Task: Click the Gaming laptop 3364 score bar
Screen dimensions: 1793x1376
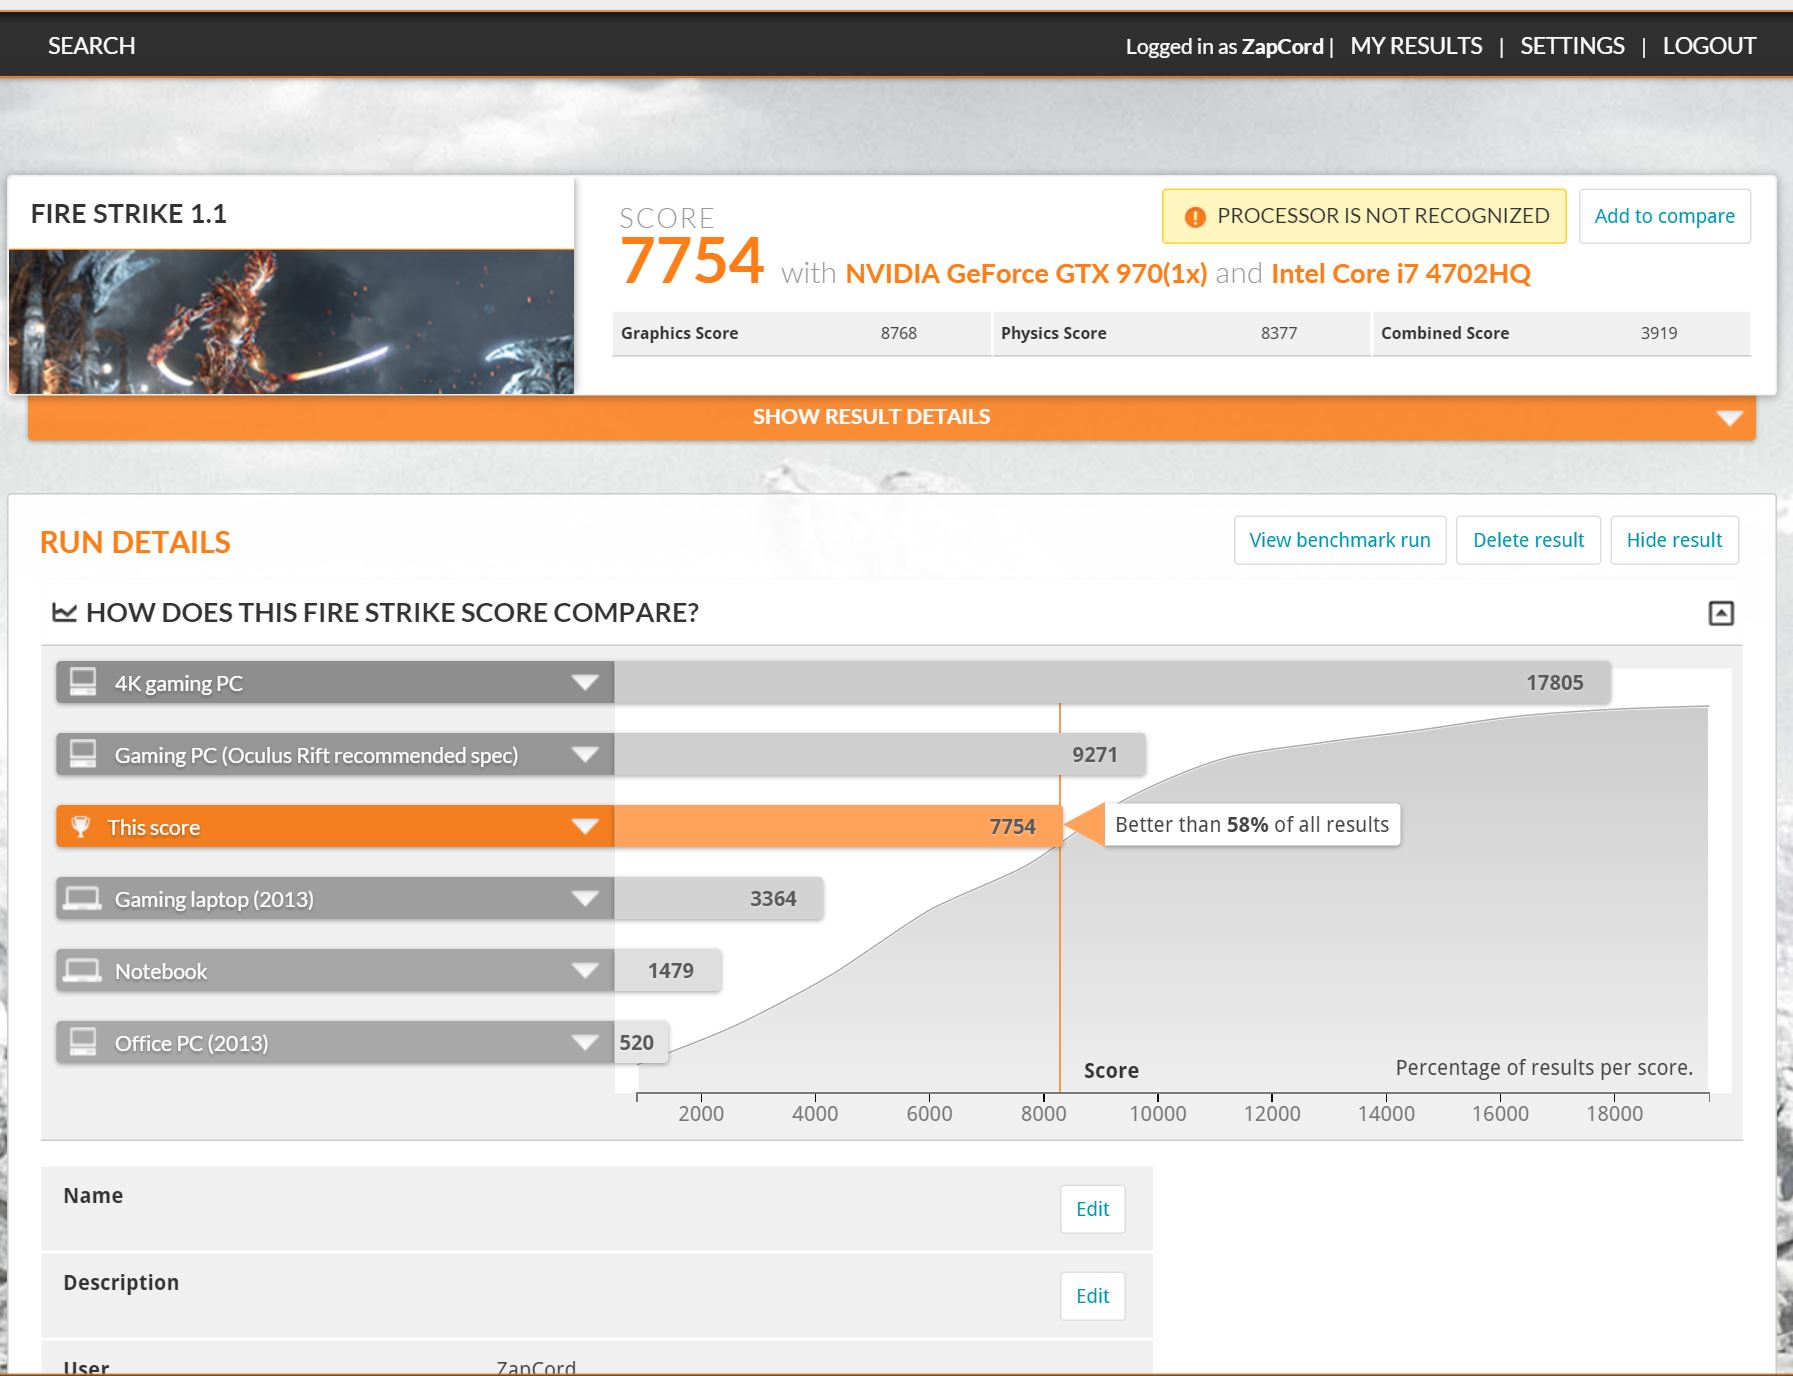Action: tap(718, 899)
